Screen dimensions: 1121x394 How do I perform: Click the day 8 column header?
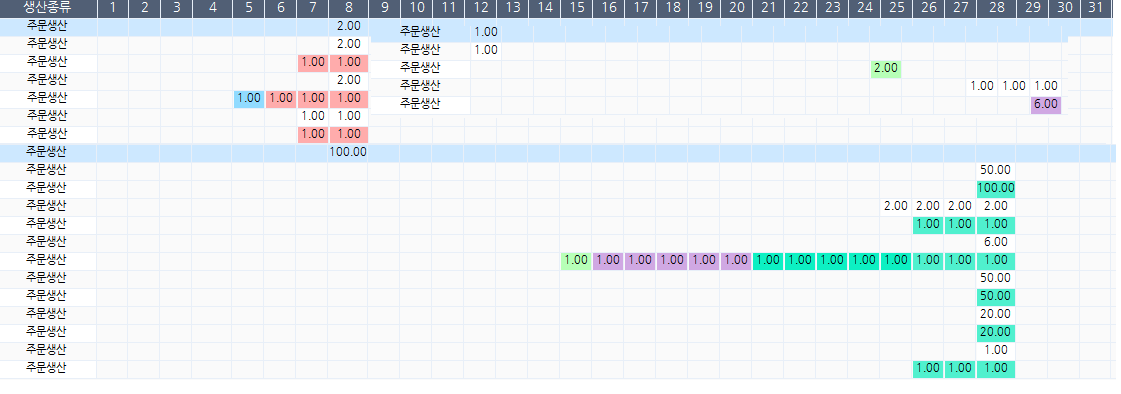348,9
